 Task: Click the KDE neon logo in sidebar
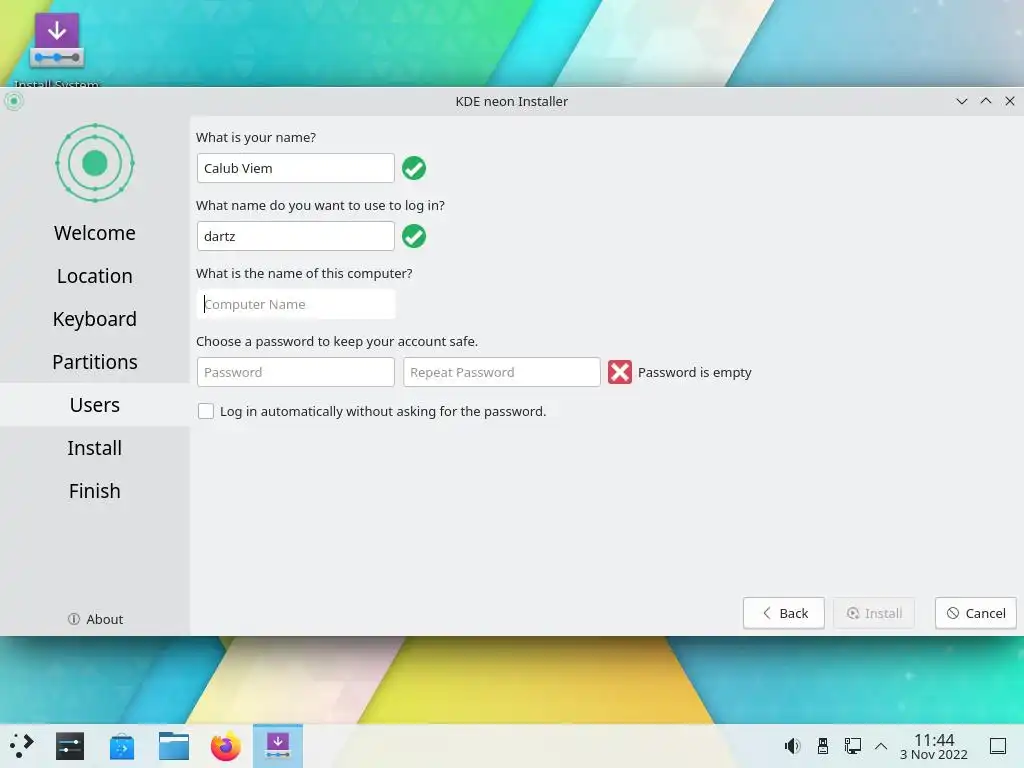pyautogui.click(x=95, y=163)
